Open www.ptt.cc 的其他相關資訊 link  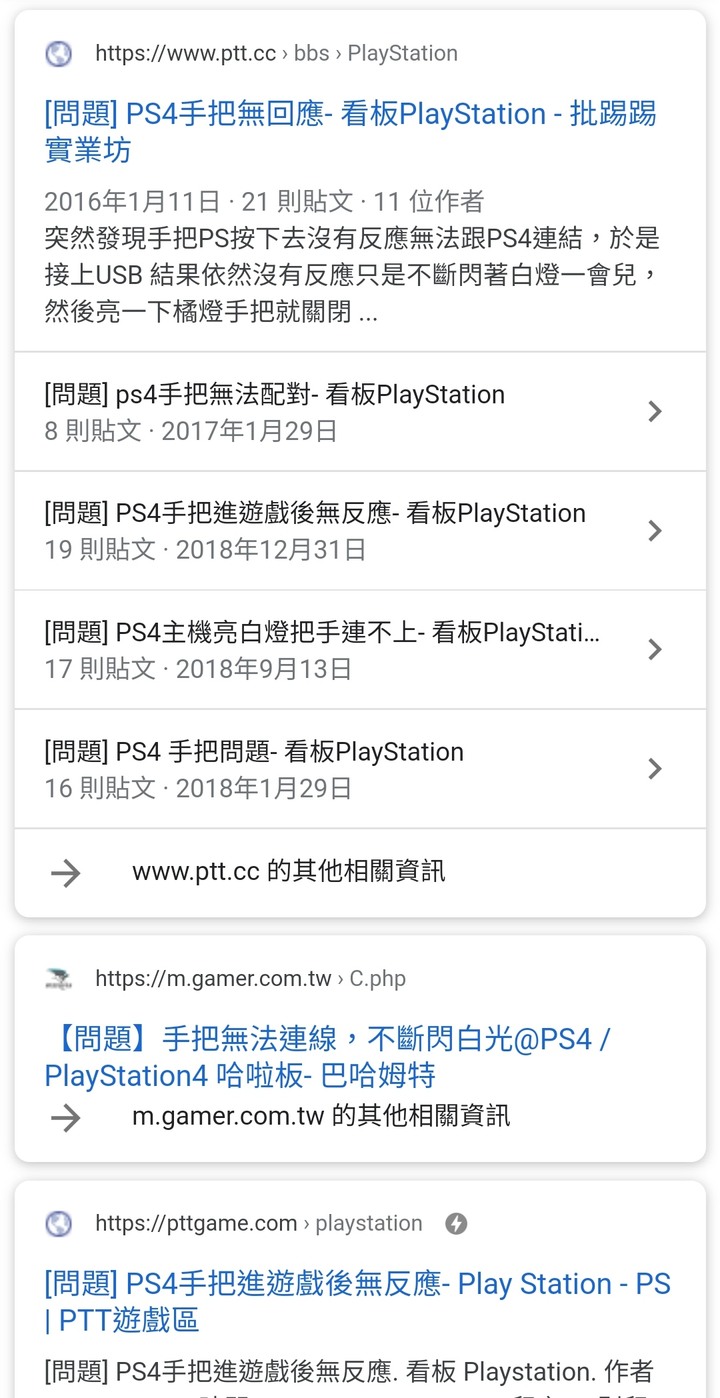[288, 872]
